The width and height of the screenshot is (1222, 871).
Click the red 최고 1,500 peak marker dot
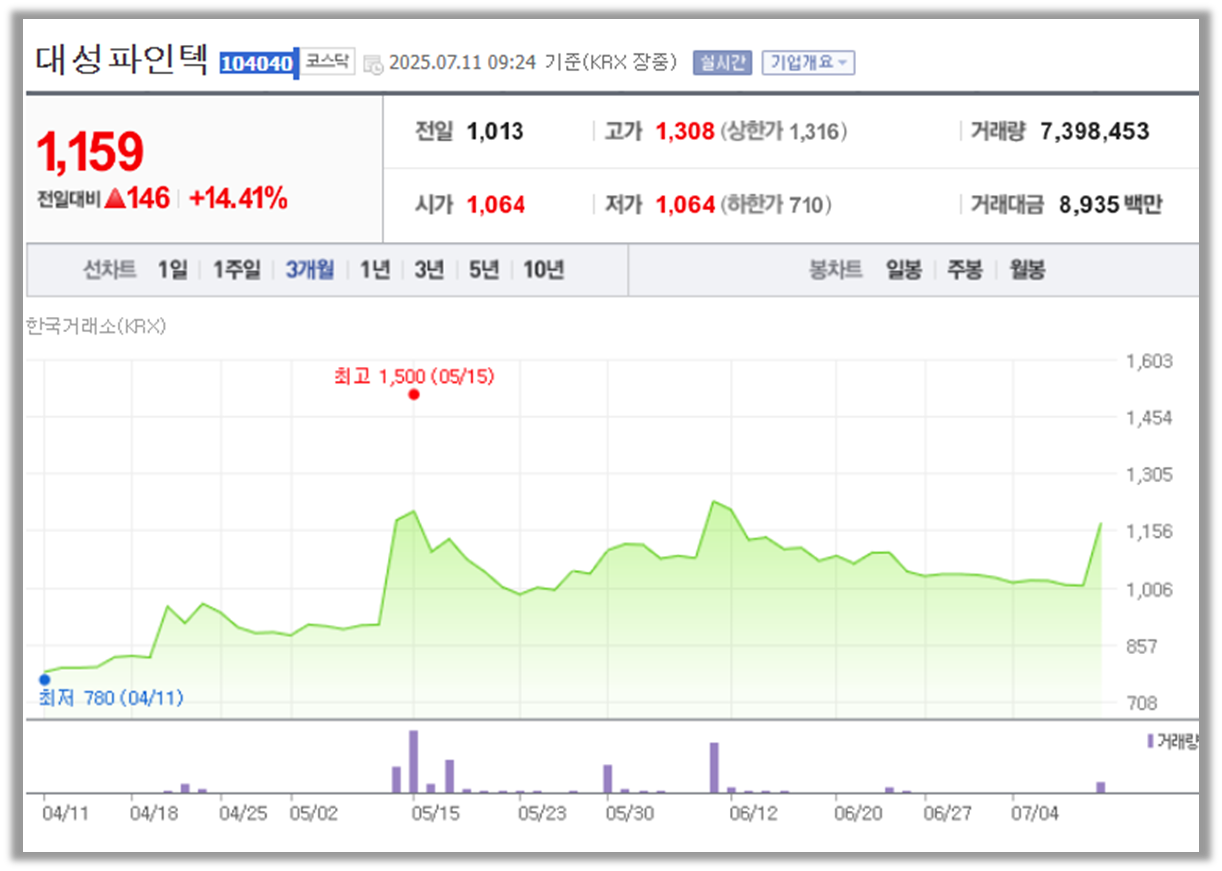point(414,395)
